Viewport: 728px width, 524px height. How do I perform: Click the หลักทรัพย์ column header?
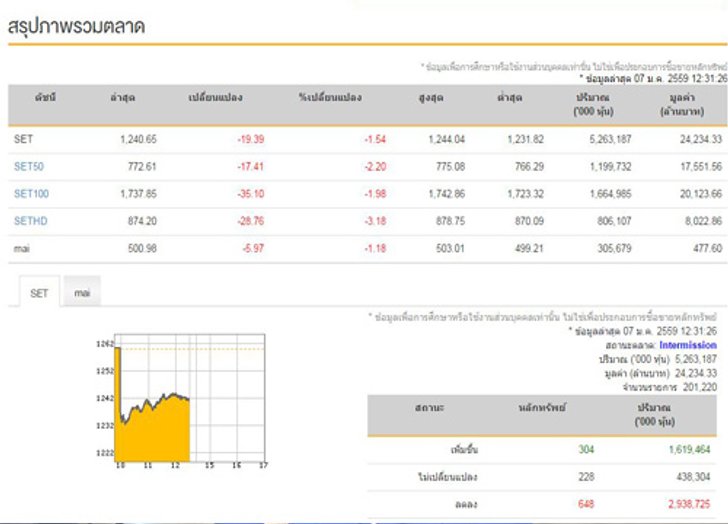click(542, 408)
